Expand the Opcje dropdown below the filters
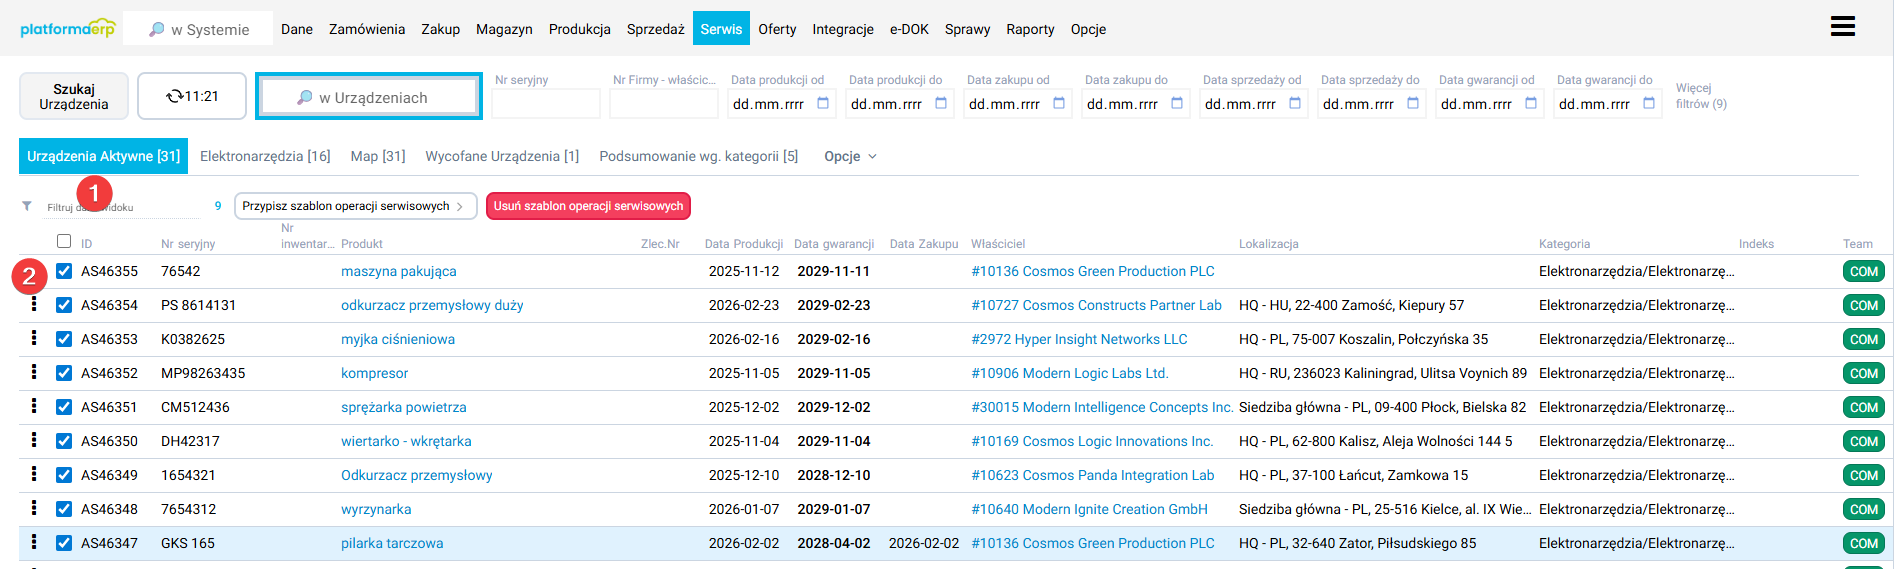1894x569 pixels. point(850,156)
